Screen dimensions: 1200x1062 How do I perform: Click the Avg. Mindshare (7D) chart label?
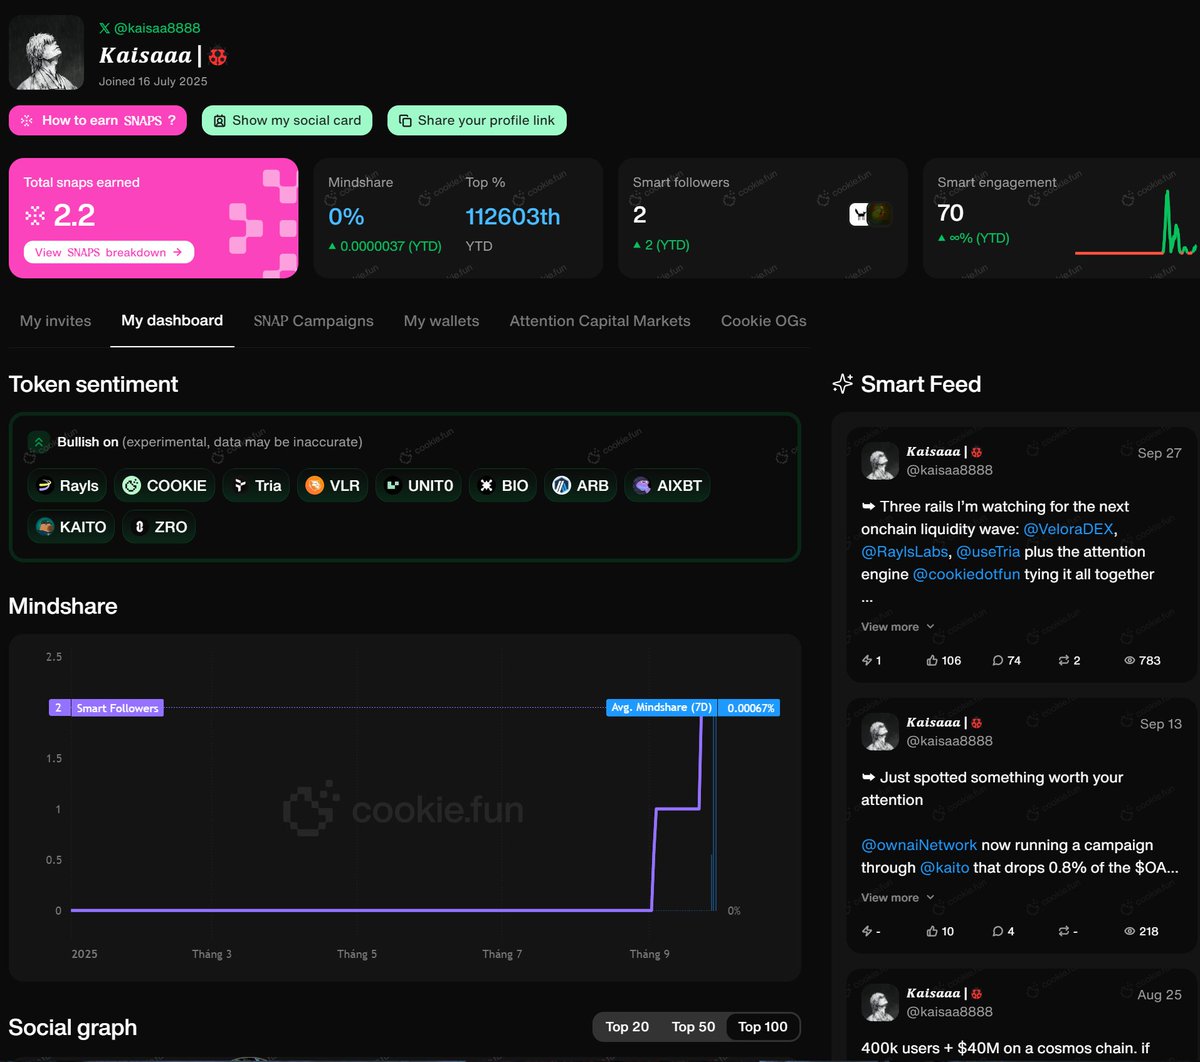click(662, 707)
